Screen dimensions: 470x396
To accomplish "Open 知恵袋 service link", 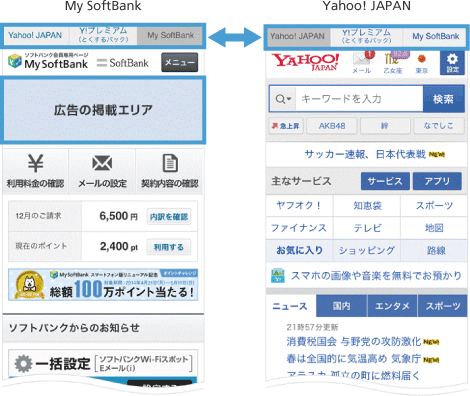I will pyautogui.click(x=367, y=206).
